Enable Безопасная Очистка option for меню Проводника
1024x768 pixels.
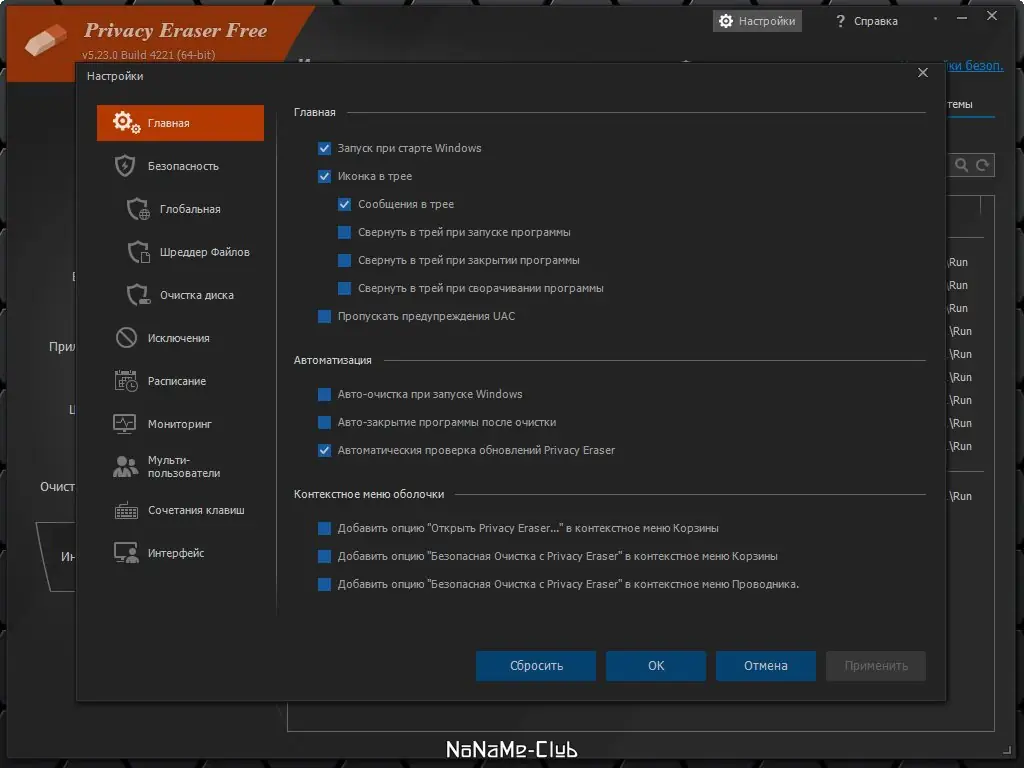pyautogui.click(x=325, y=584)
